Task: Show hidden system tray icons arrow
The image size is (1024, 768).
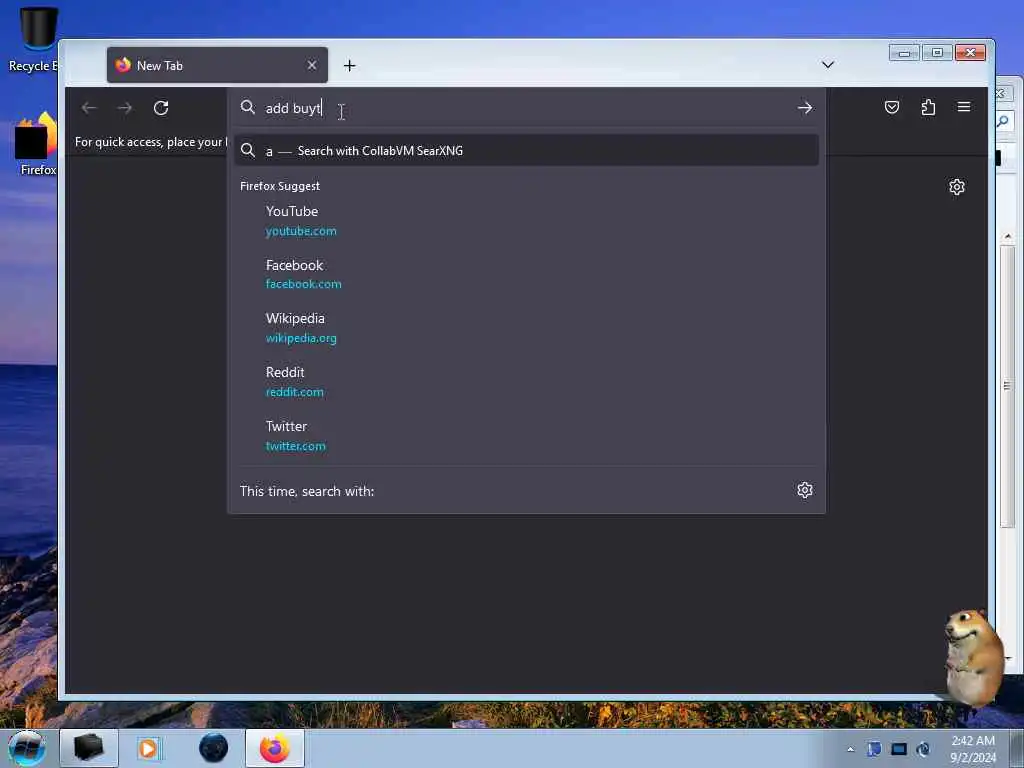Action: 850,749
